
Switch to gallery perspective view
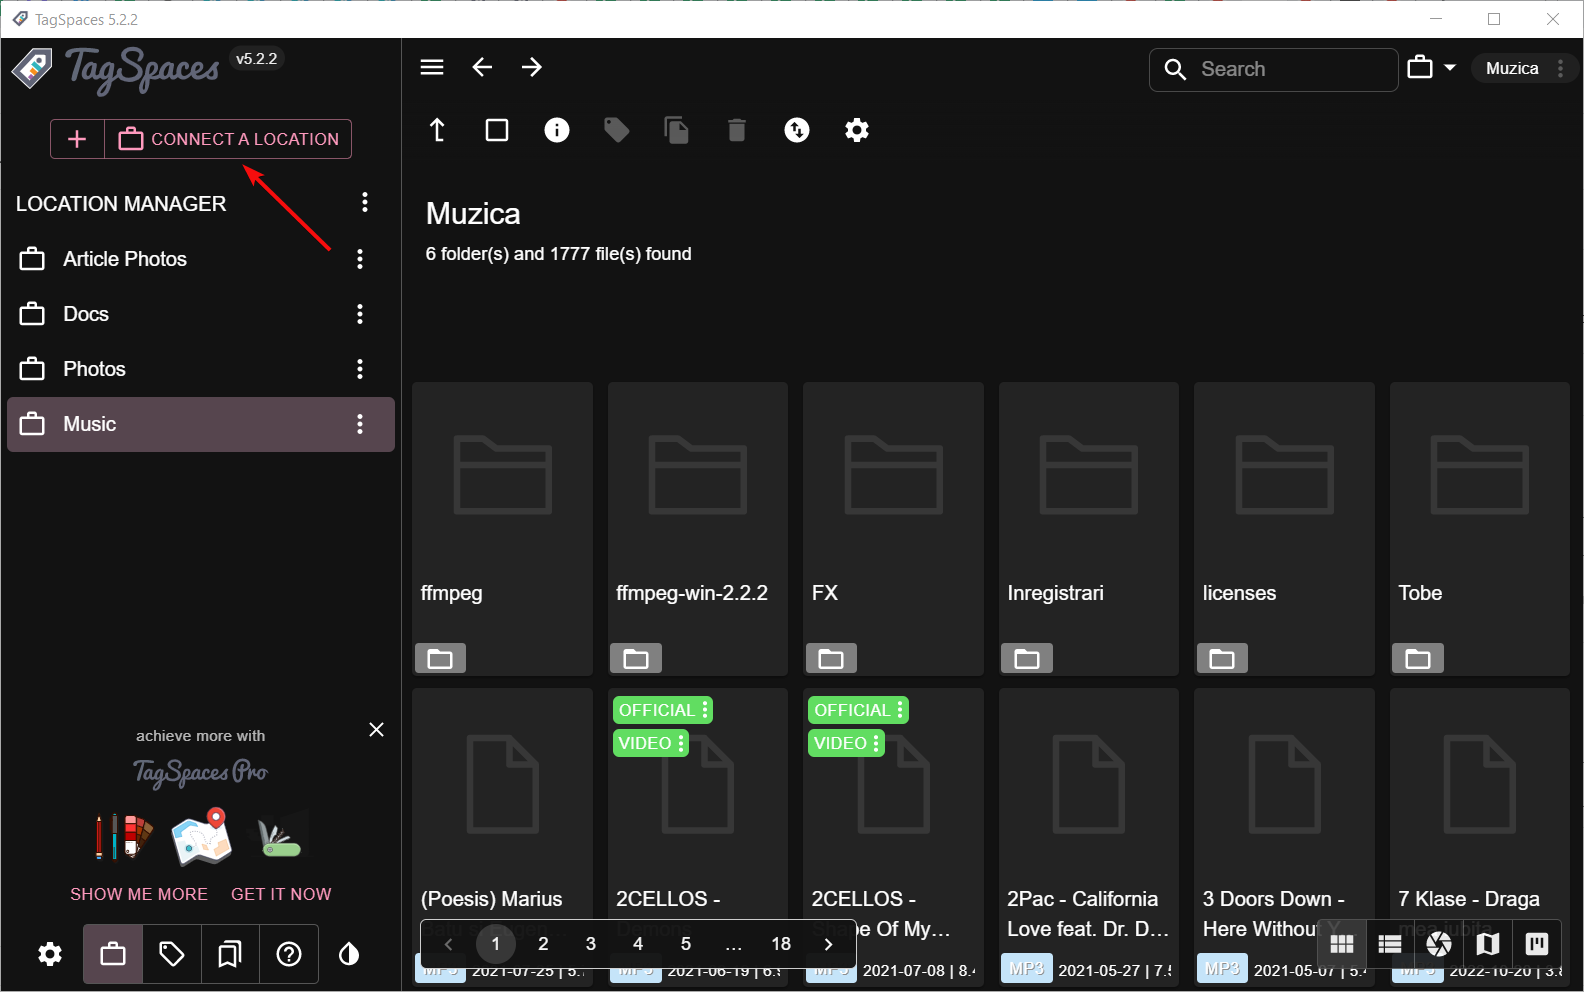1439,944
